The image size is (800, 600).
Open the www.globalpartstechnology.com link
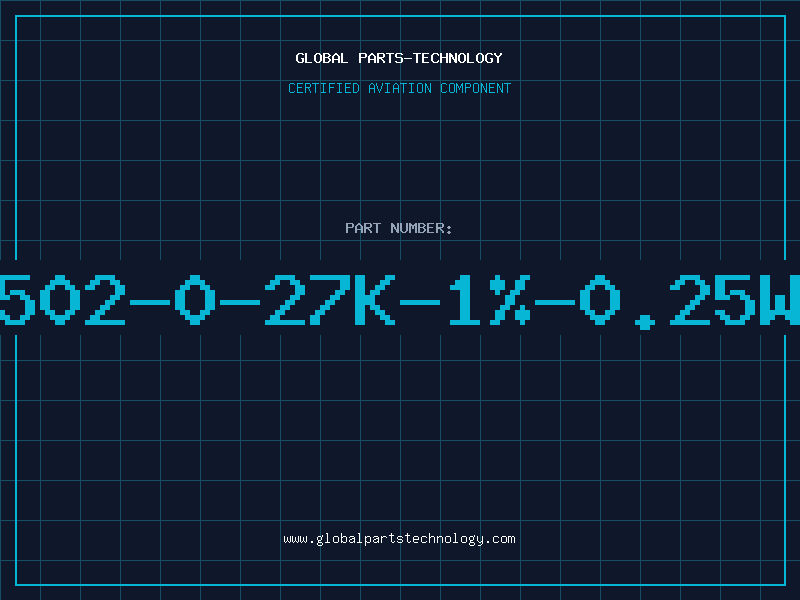pos(399,539)
